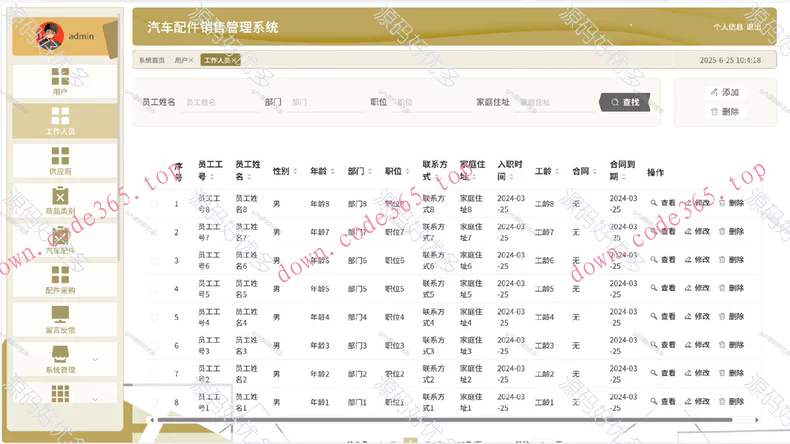Sort table by 职位 column arrows
Screen dimensions: 790x444
coord(407,171)
